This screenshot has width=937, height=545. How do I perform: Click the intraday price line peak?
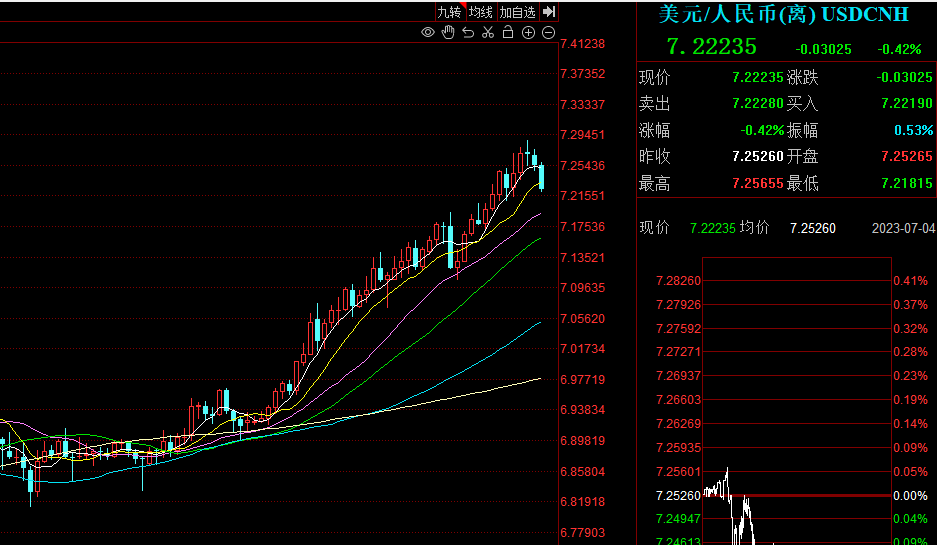tap(727, 469)
